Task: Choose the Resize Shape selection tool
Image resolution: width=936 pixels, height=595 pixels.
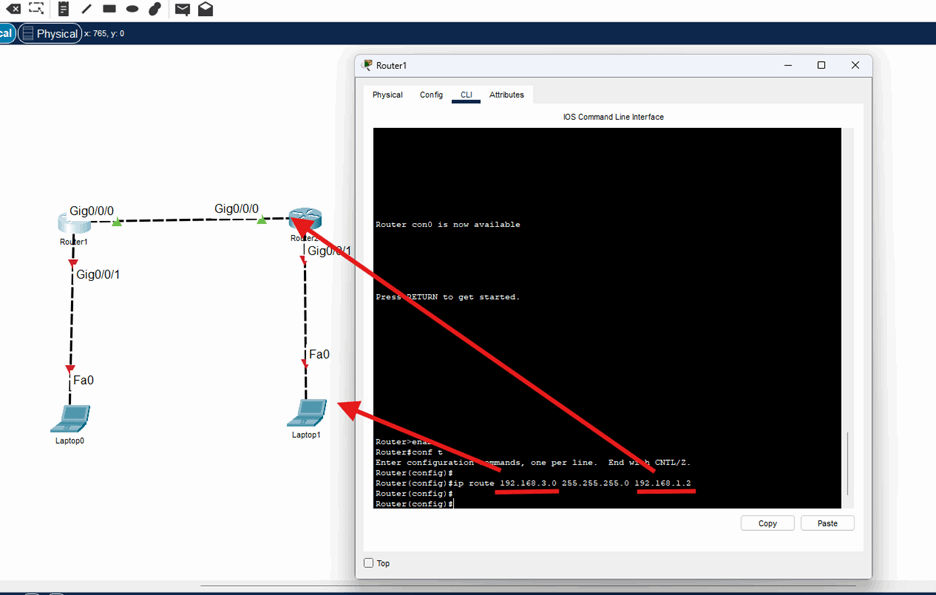Action: [x=37, y=9]
